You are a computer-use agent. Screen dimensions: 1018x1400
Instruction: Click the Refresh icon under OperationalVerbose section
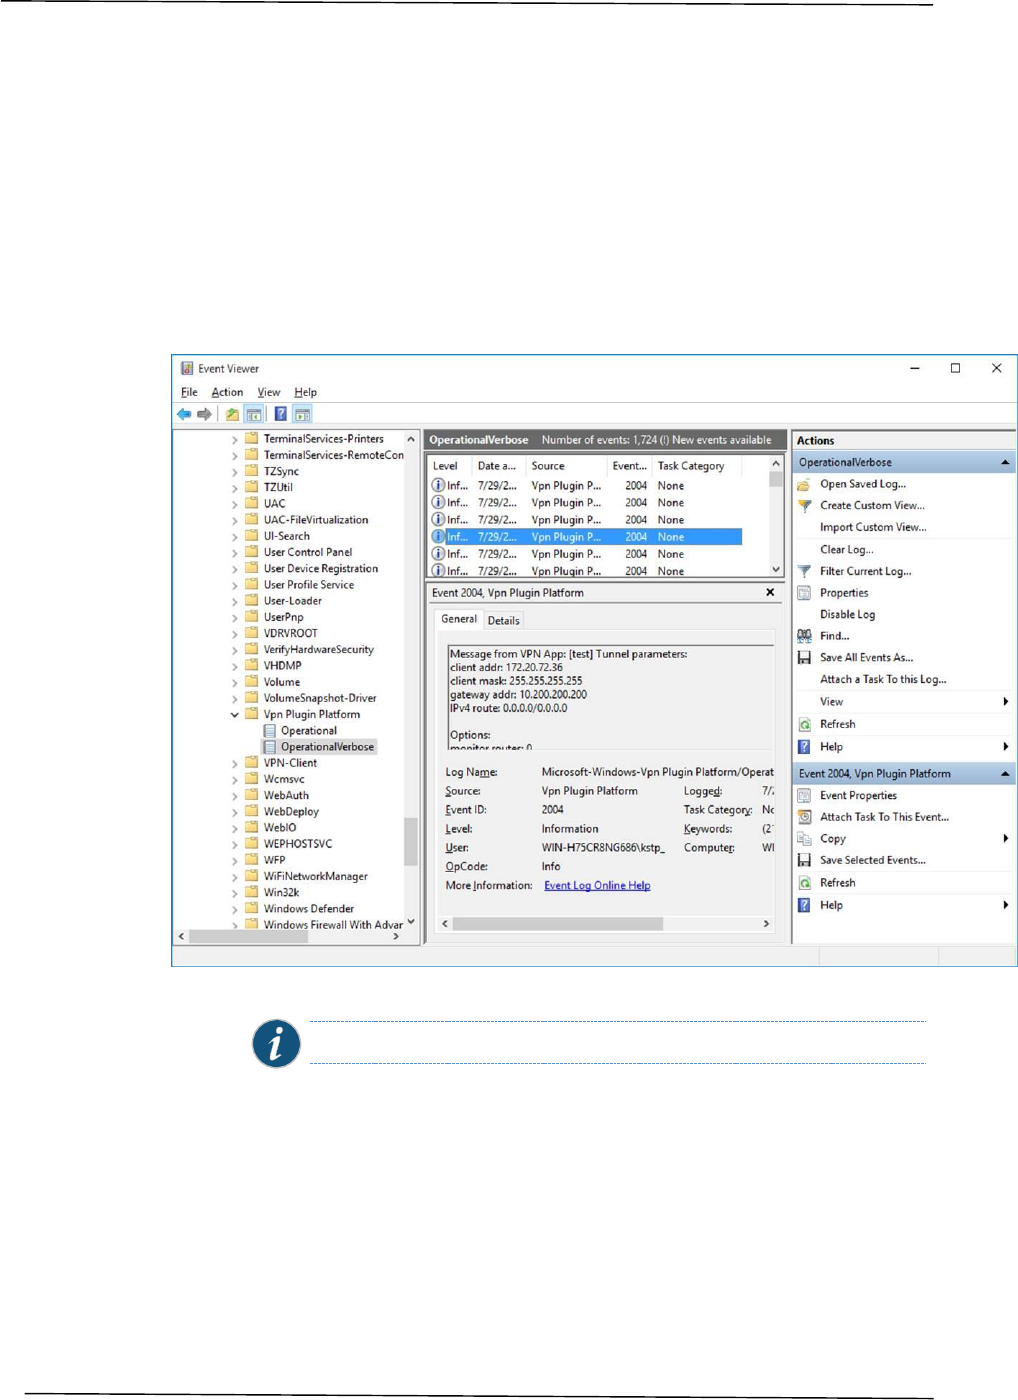click(x=804, y=725)
